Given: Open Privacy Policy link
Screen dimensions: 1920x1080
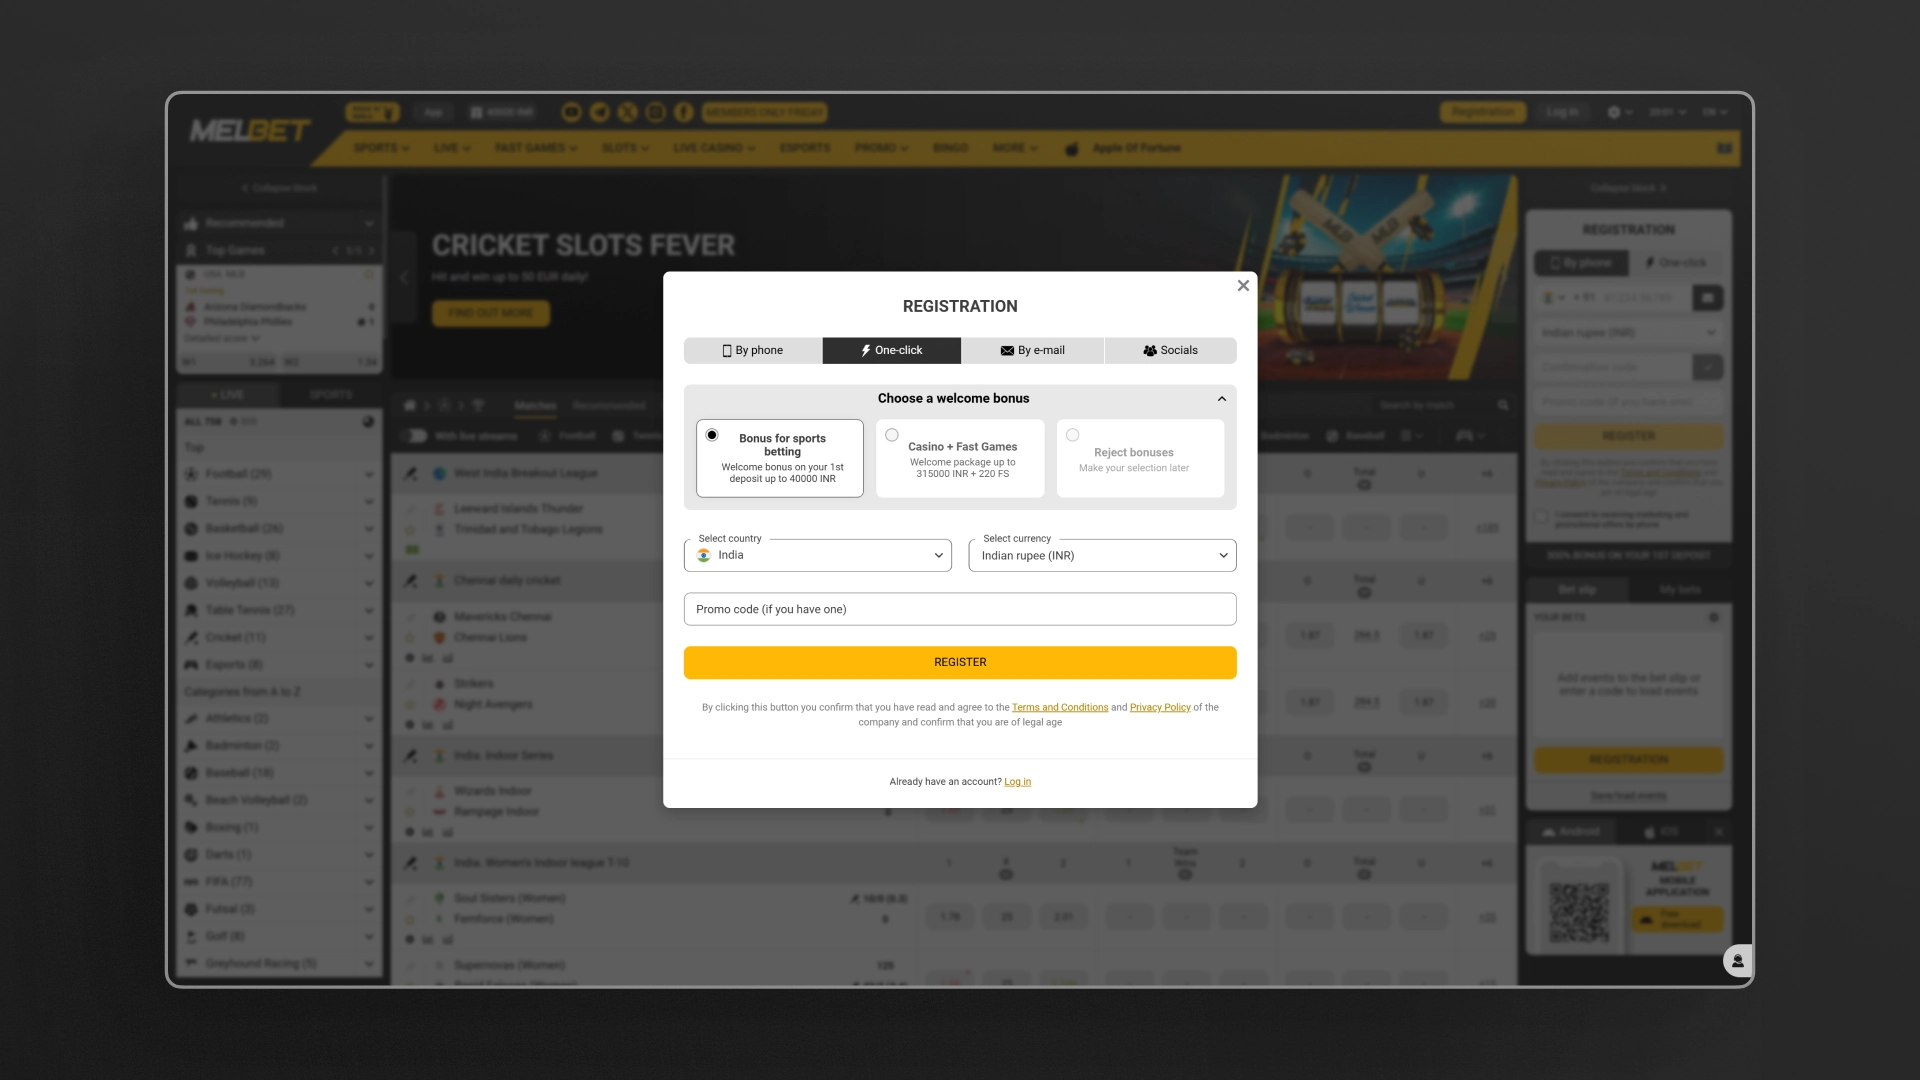Looking at the screenshot, I should [x=1160, y=708].
